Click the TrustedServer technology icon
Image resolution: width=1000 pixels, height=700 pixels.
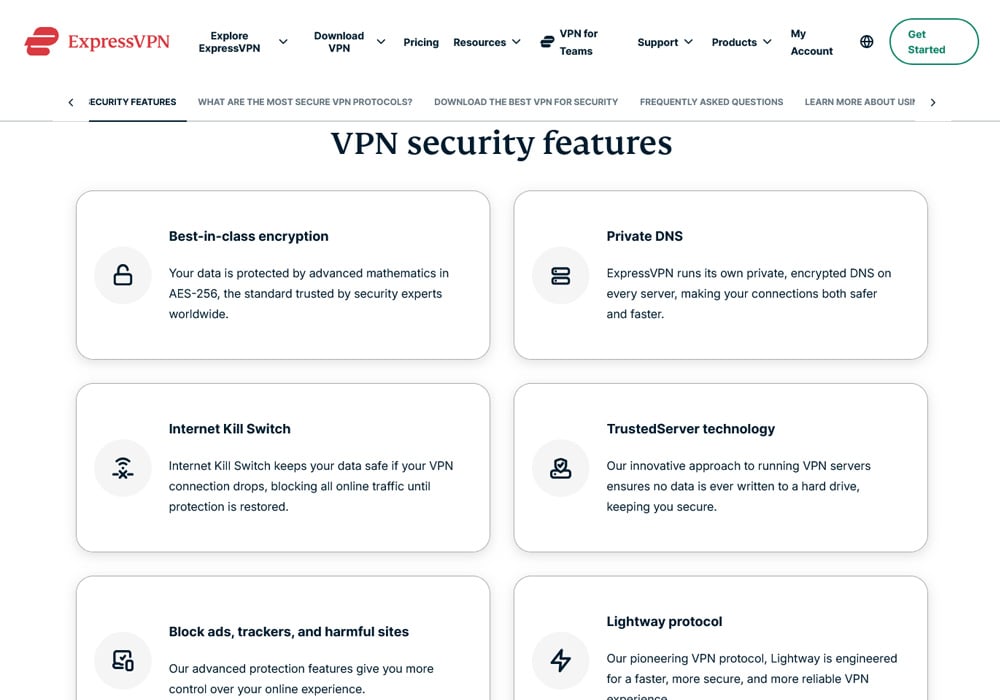tap(560, 468)
